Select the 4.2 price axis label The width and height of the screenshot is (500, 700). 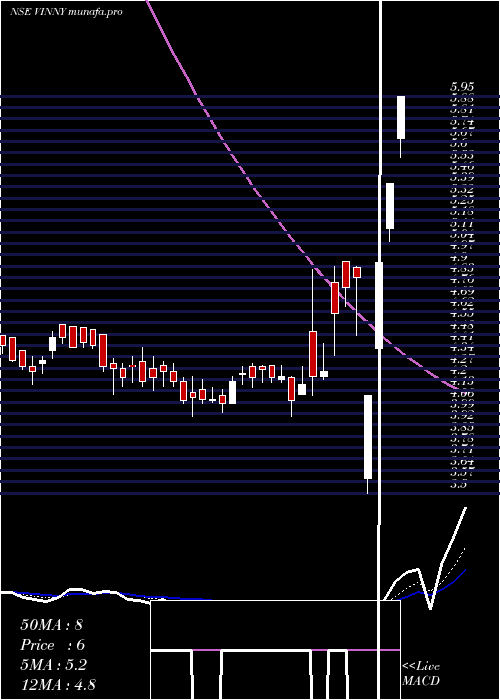[x=458, y=371]
